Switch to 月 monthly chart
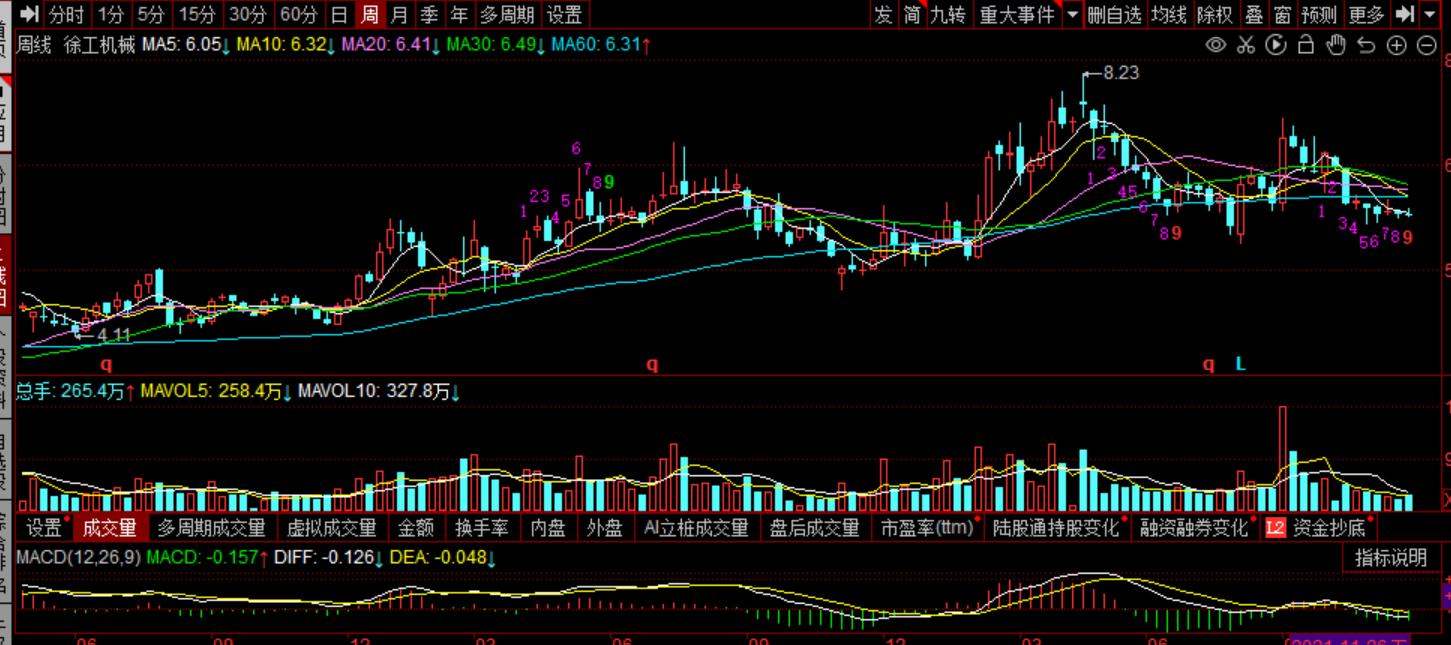The height and width of the screenshot is (645, 1451). point(400,14)
